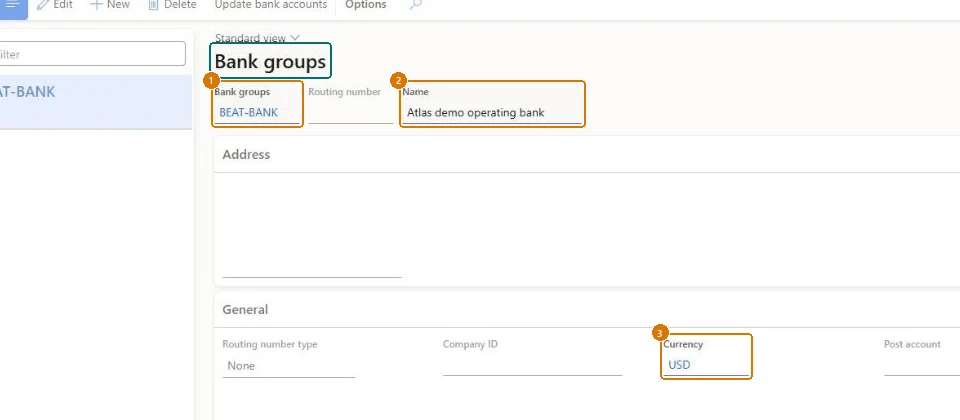Select the BEAT-BANK list entry
The image size is (960, 420).
(96, 102)
